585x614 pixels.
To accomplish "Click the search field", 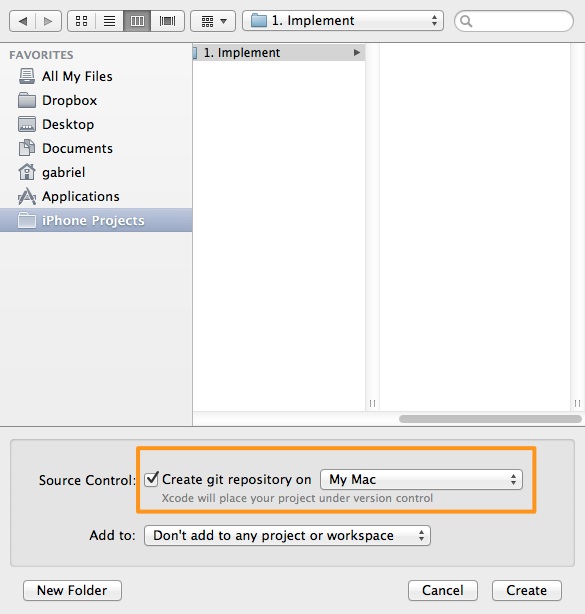I will pos(514,21).
